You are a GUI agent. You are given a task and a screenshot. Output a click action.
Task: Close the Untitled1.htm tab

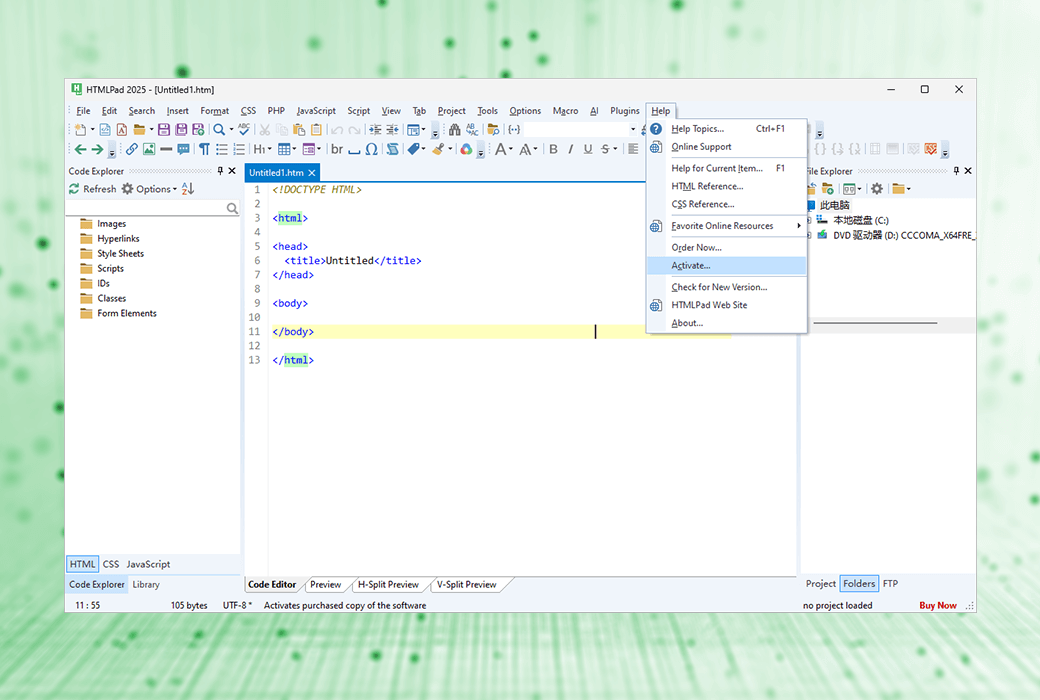point(312,173)
